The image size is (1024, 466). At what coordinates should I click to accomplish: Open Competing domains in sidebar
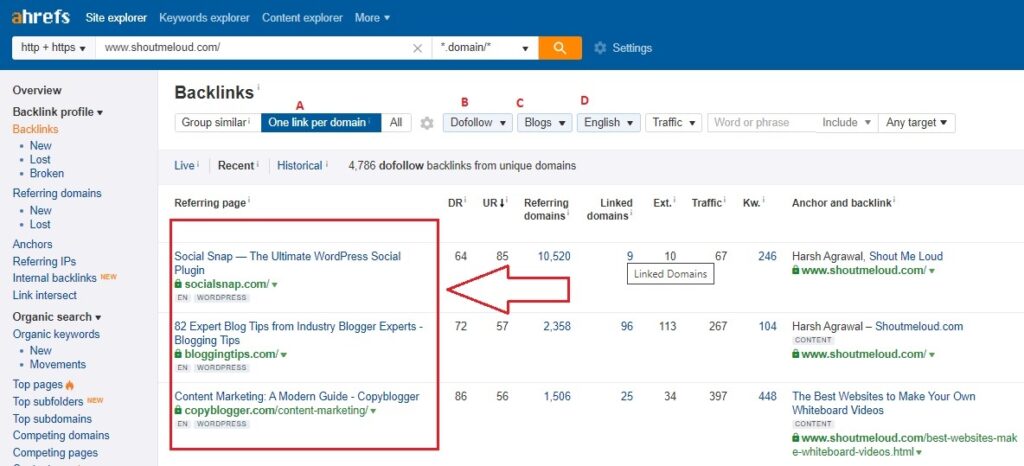[x=61, y=435]
